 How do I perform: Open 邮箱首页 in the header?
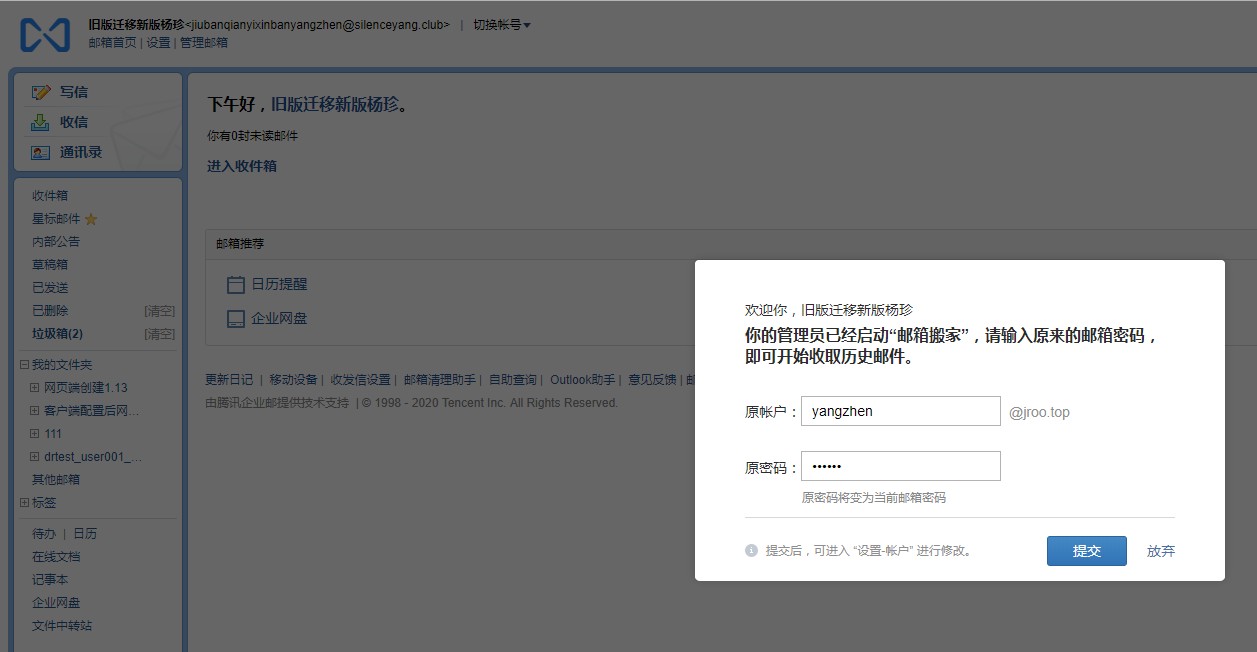(112, 43)
